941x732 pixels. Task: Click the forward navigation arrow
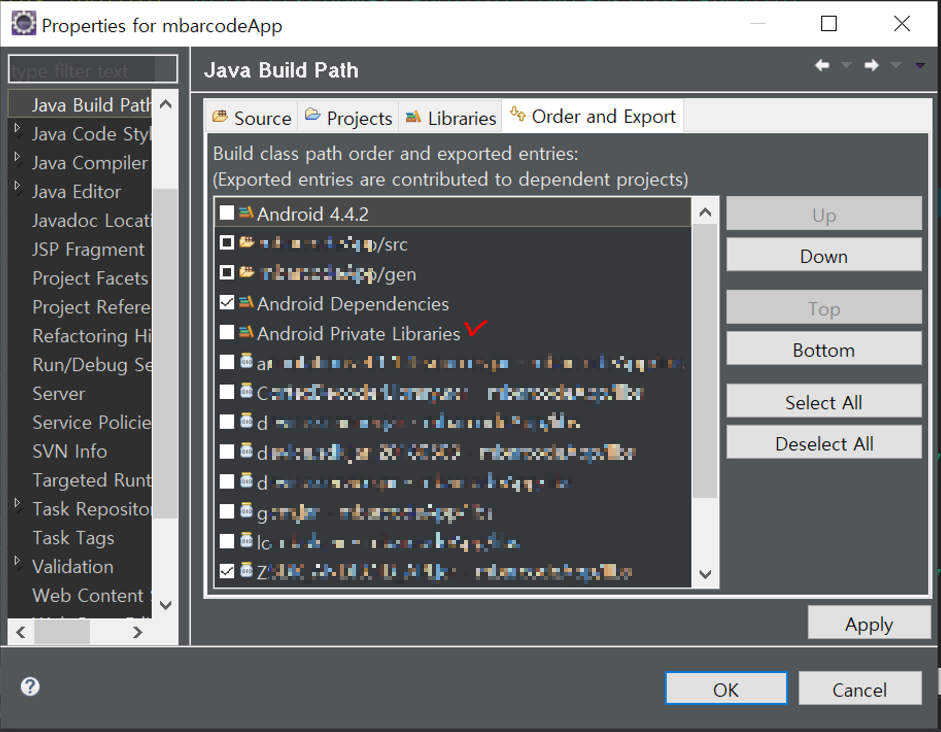point(870,64)
